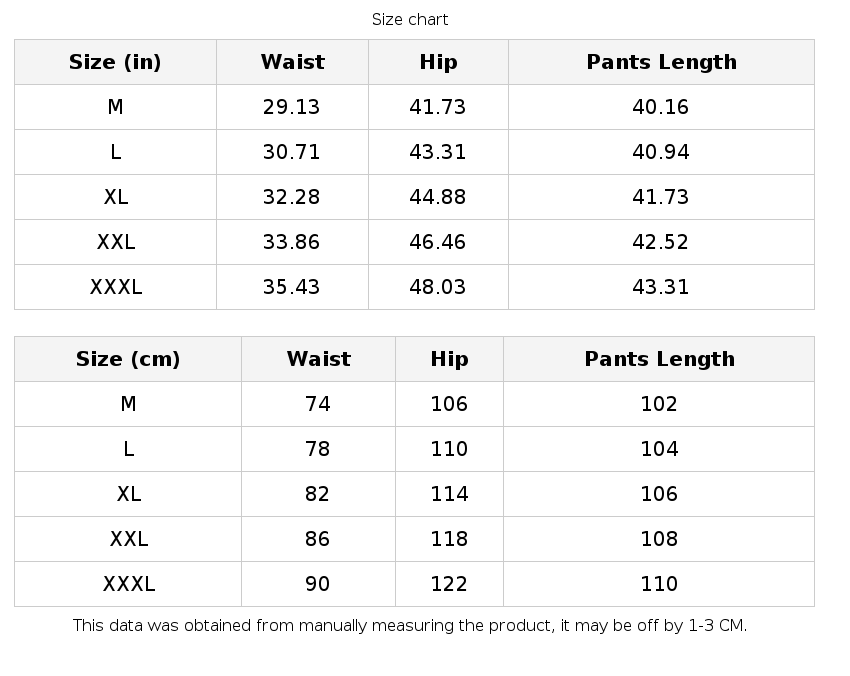This screenshot has width=850, height=676.
Task: Select XL label in cm table
Action: (x=129, y=494)
